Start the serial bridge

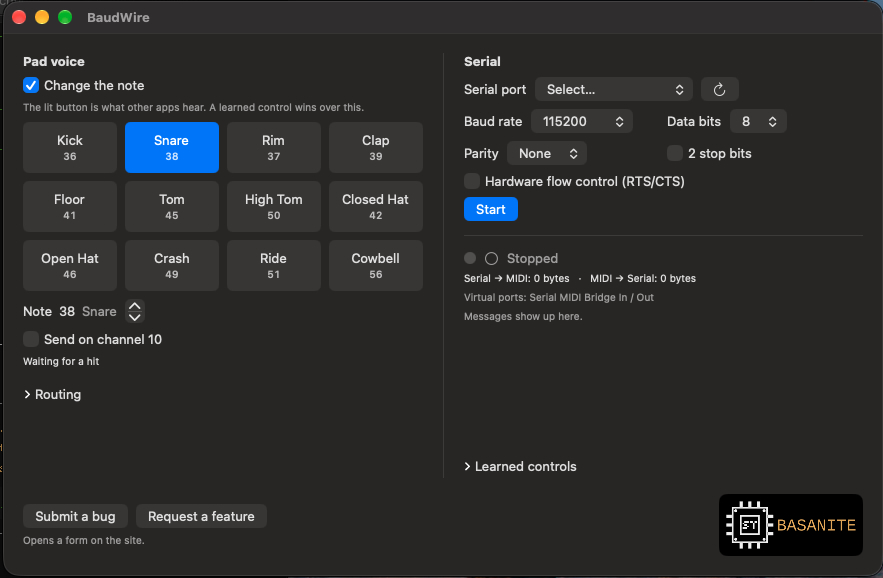point(490,210)
